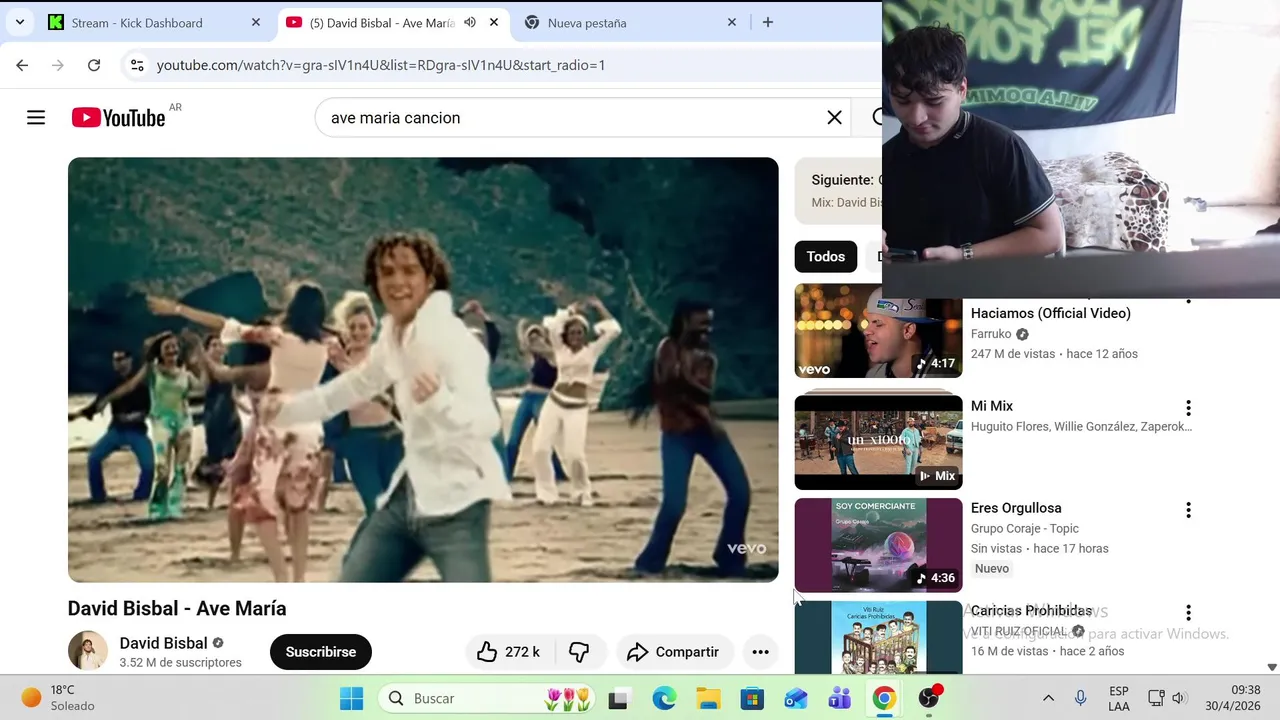This screenshot has width=1280, height=720.
Task: Open Chrome from taskbar
Action: [884, 698]
